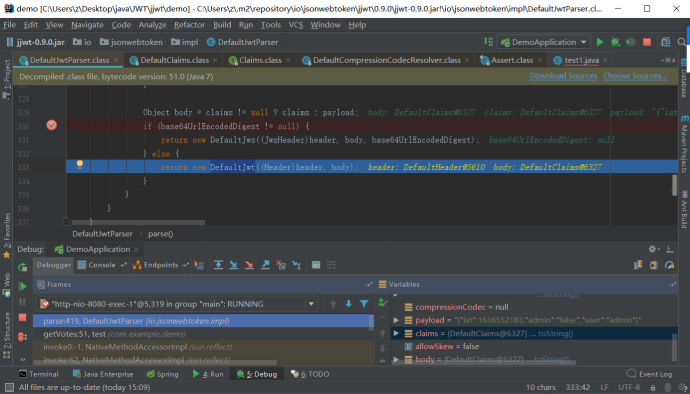Open the Terminal tool window

coord(39,374)
